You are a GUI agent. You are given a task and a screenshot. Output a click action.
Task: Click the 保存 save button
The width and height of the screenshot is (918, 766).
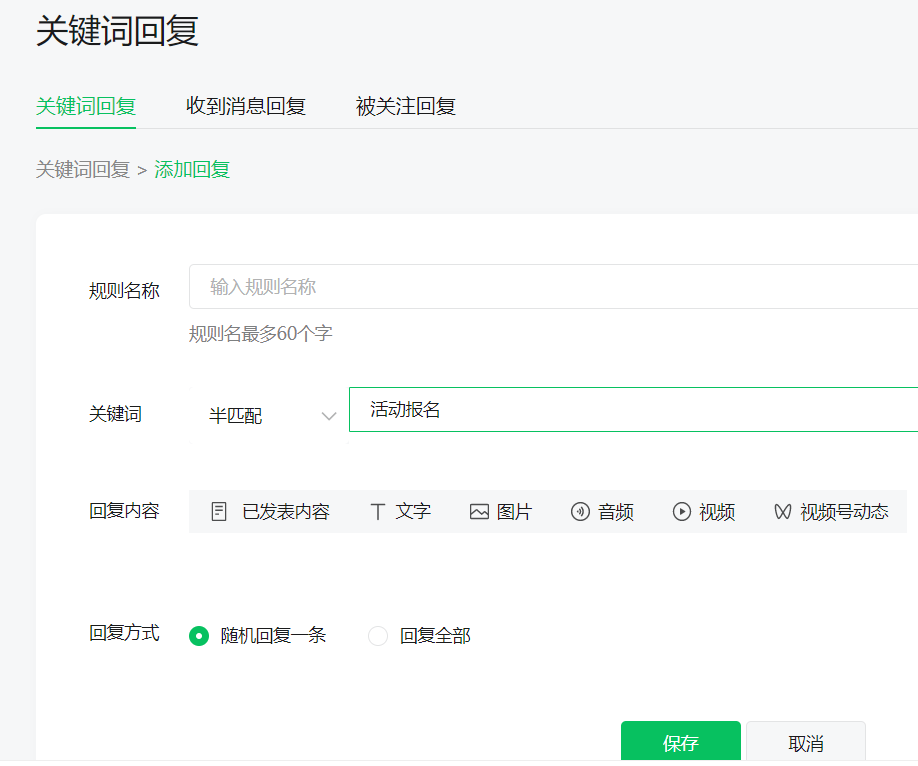pos(680,743)
